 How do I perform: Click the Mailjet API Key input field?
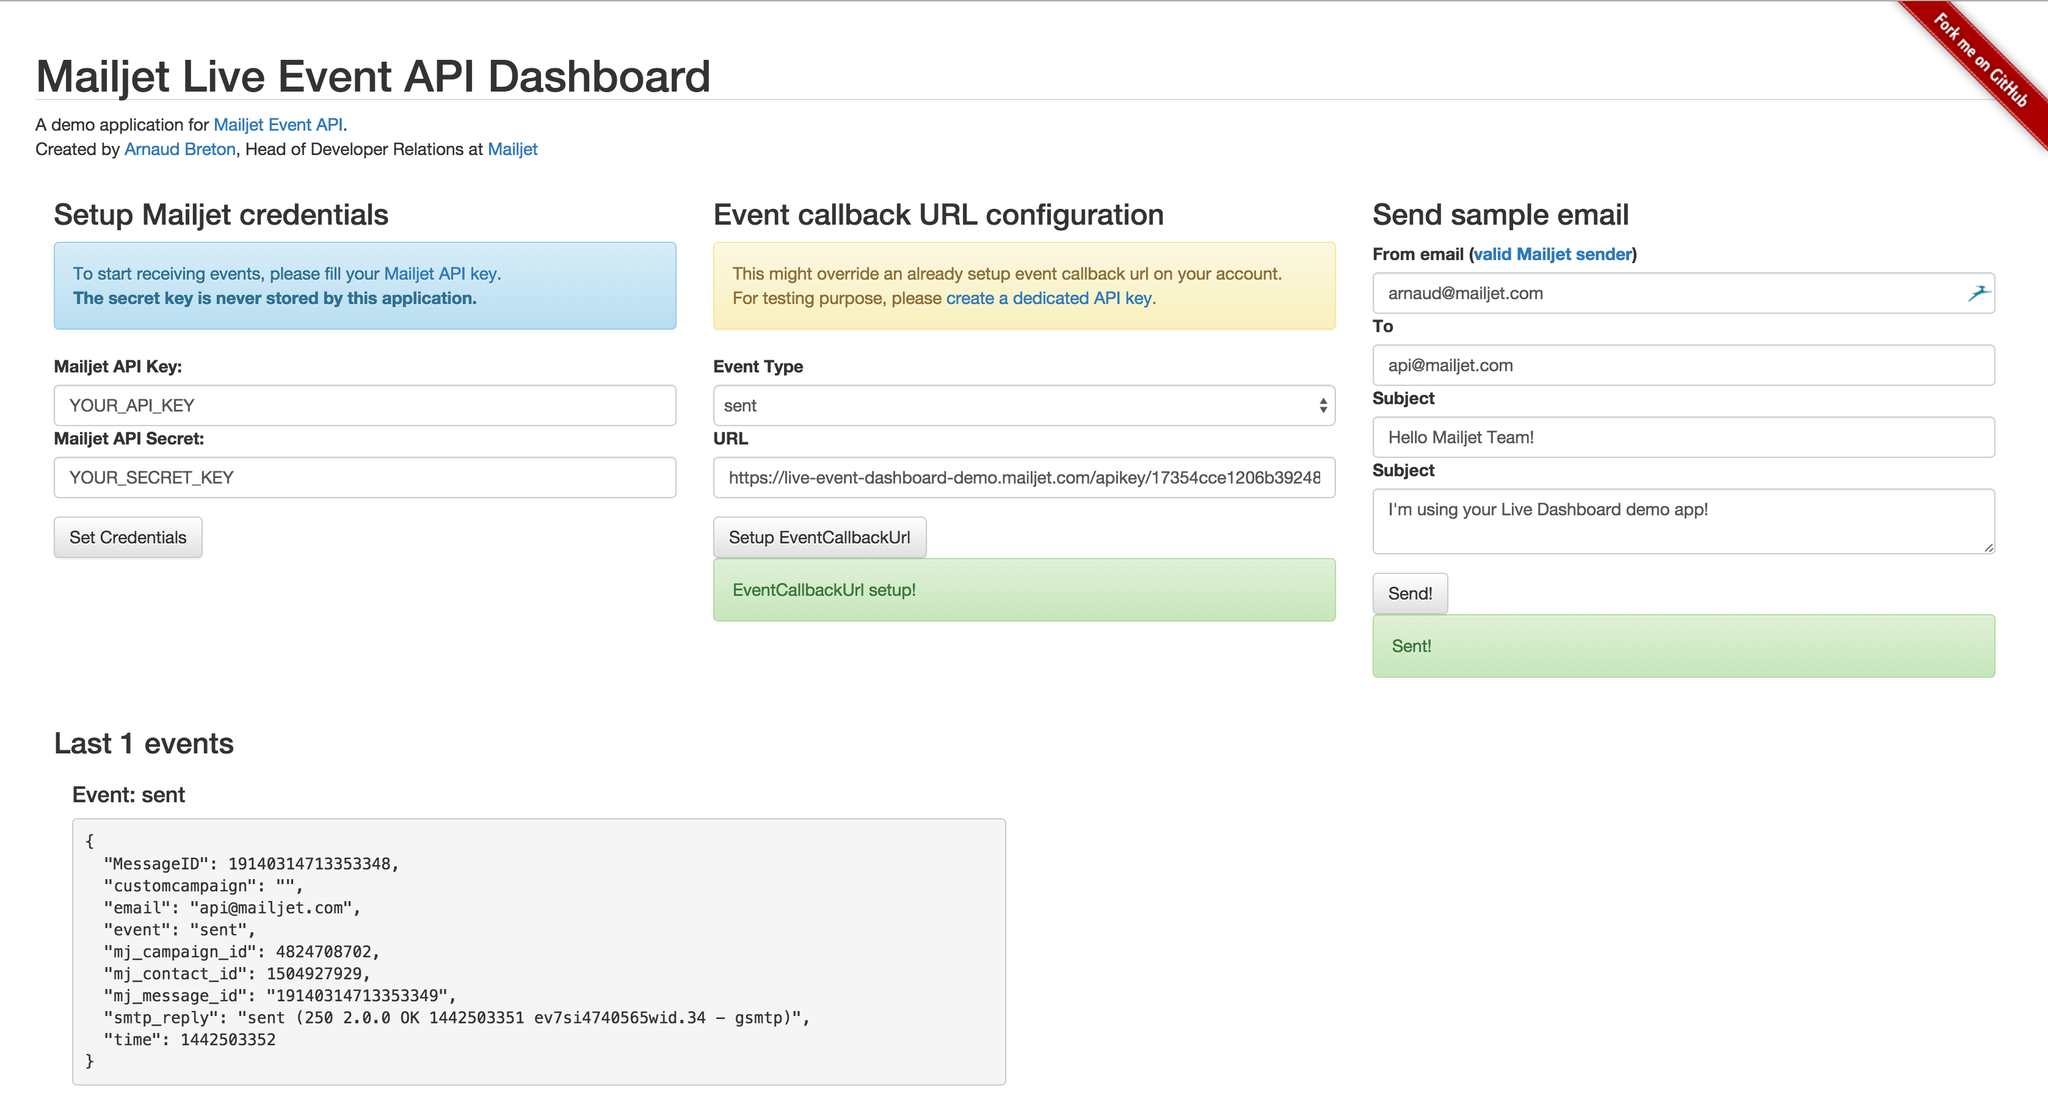point(366,404)
